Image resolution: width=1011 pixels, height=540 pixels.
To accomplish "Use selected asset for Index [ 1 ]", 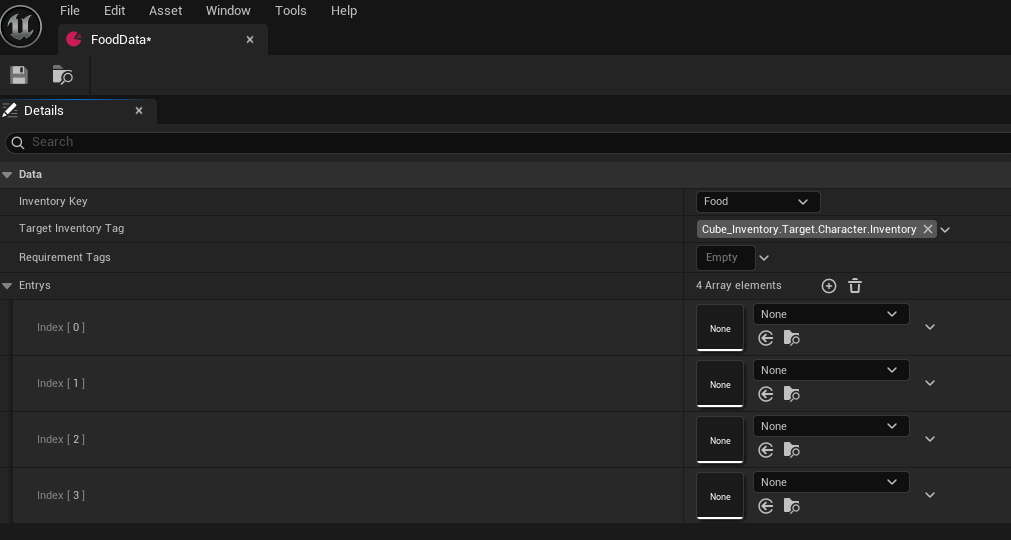I will click(765, 394).
